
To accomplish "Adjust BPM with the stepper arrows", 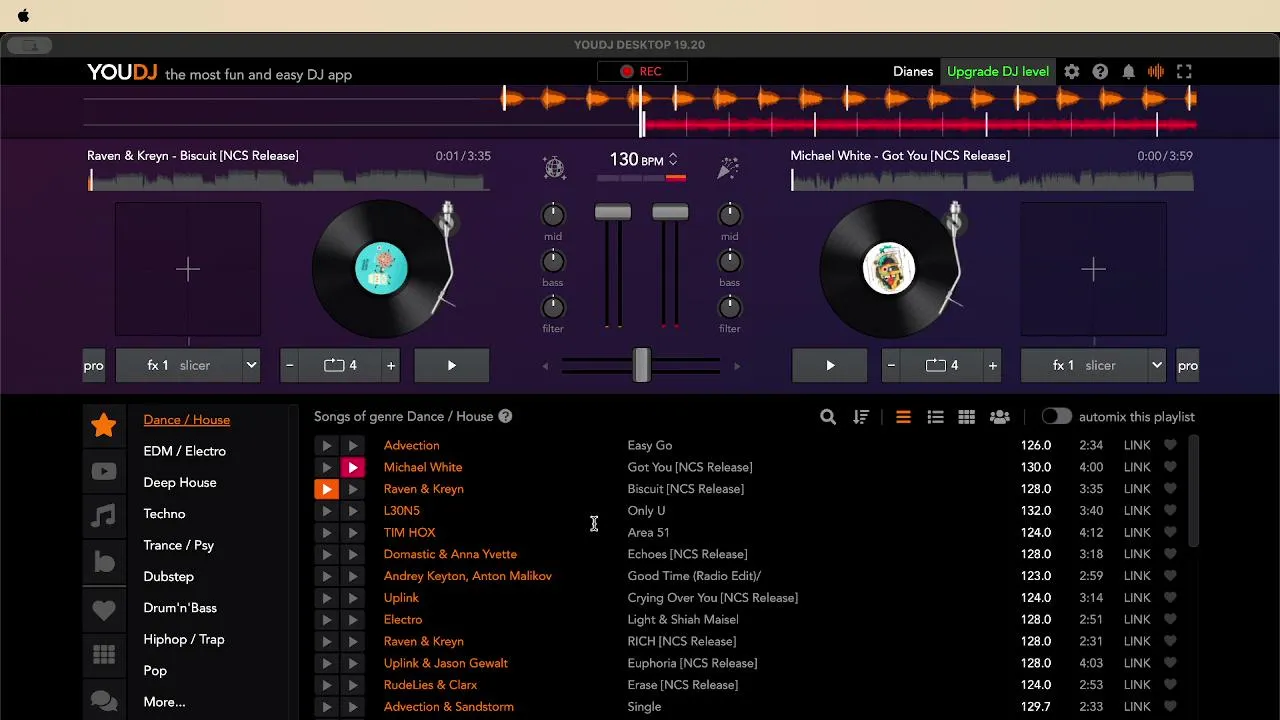I will click(673, 160).
